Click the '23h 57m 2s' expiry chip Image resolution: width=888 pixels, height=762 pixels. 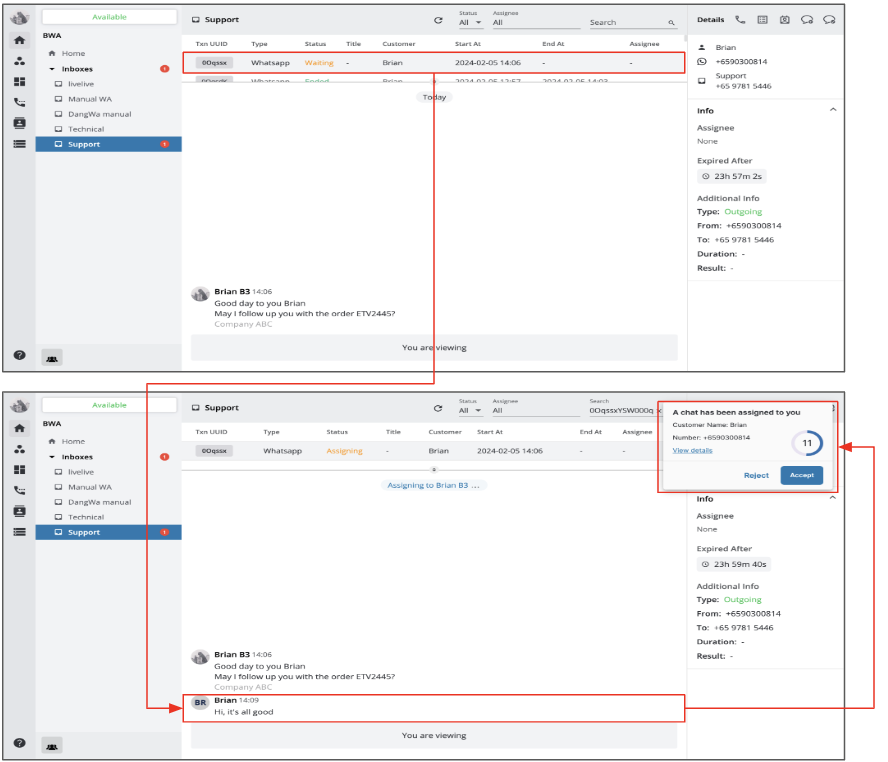point(732,177)
